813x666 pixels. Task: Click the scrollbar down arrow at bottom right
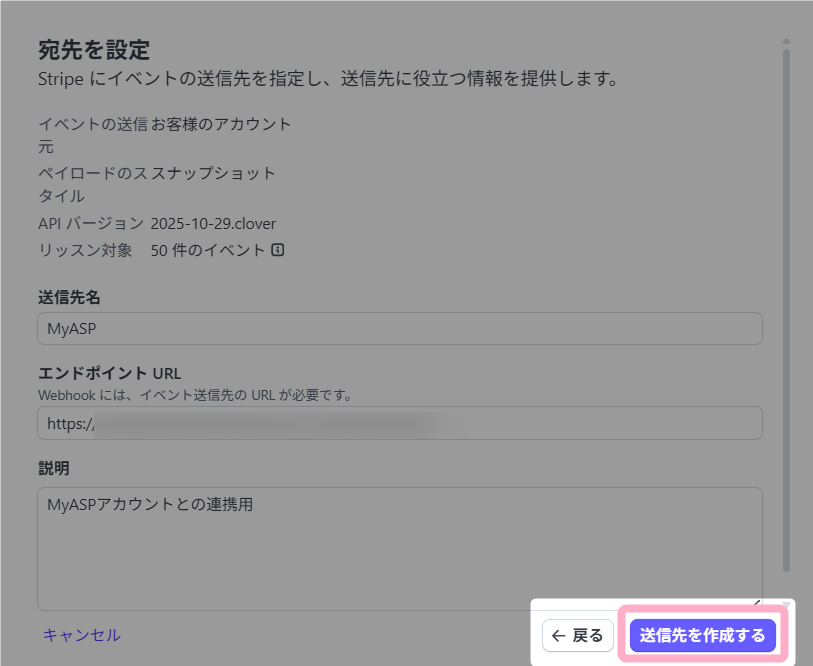point(787,603)
